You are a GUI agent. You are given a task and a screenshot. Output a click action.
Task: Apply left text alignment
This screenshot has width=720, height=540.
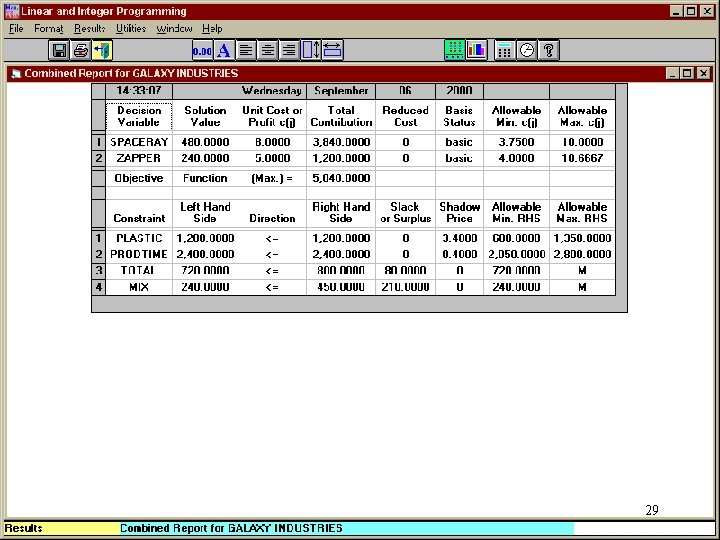point(246,50)
